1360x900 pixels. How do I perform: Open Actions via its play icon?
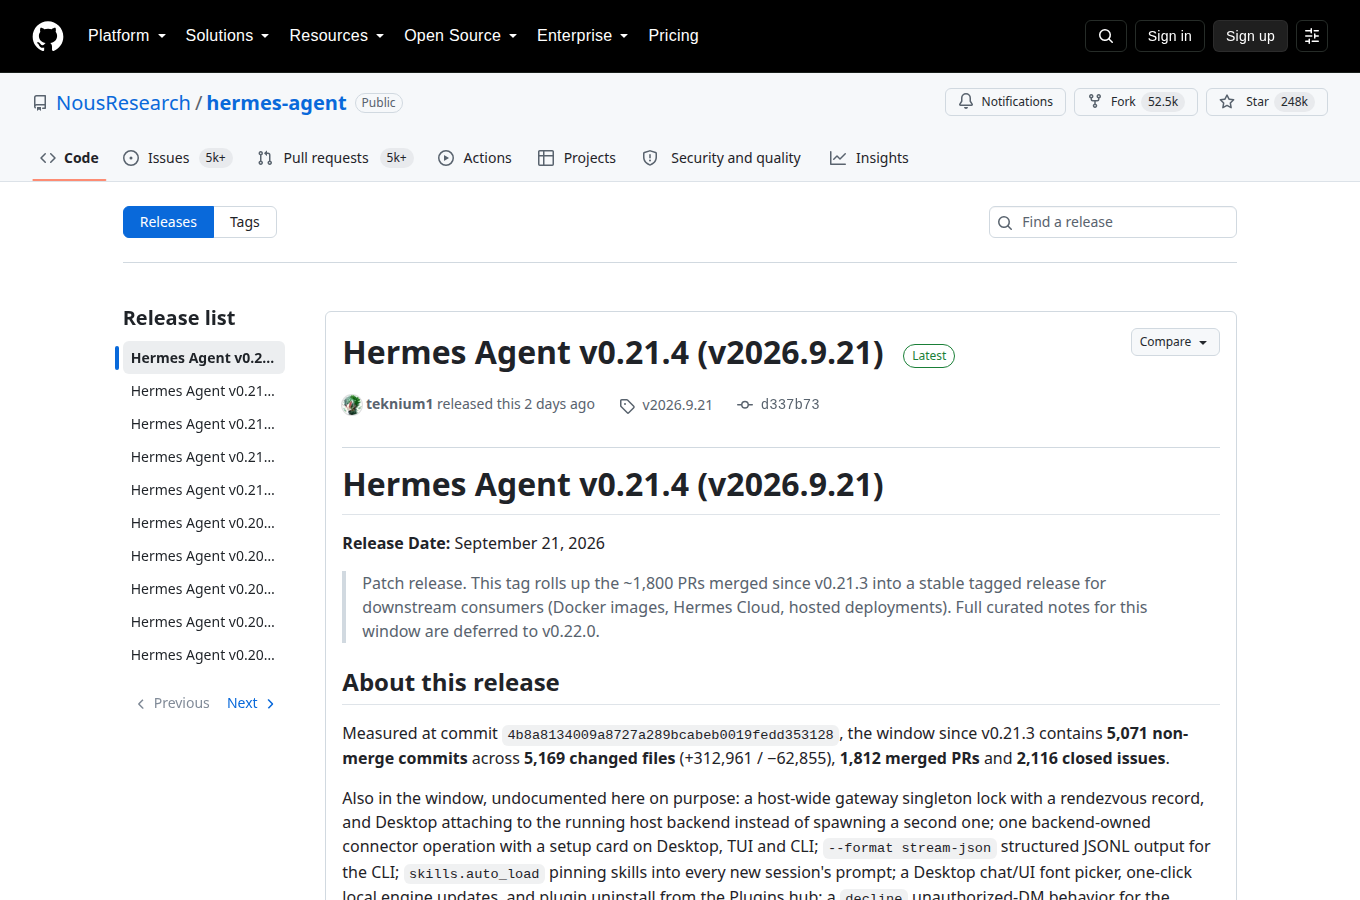(446, 158)
